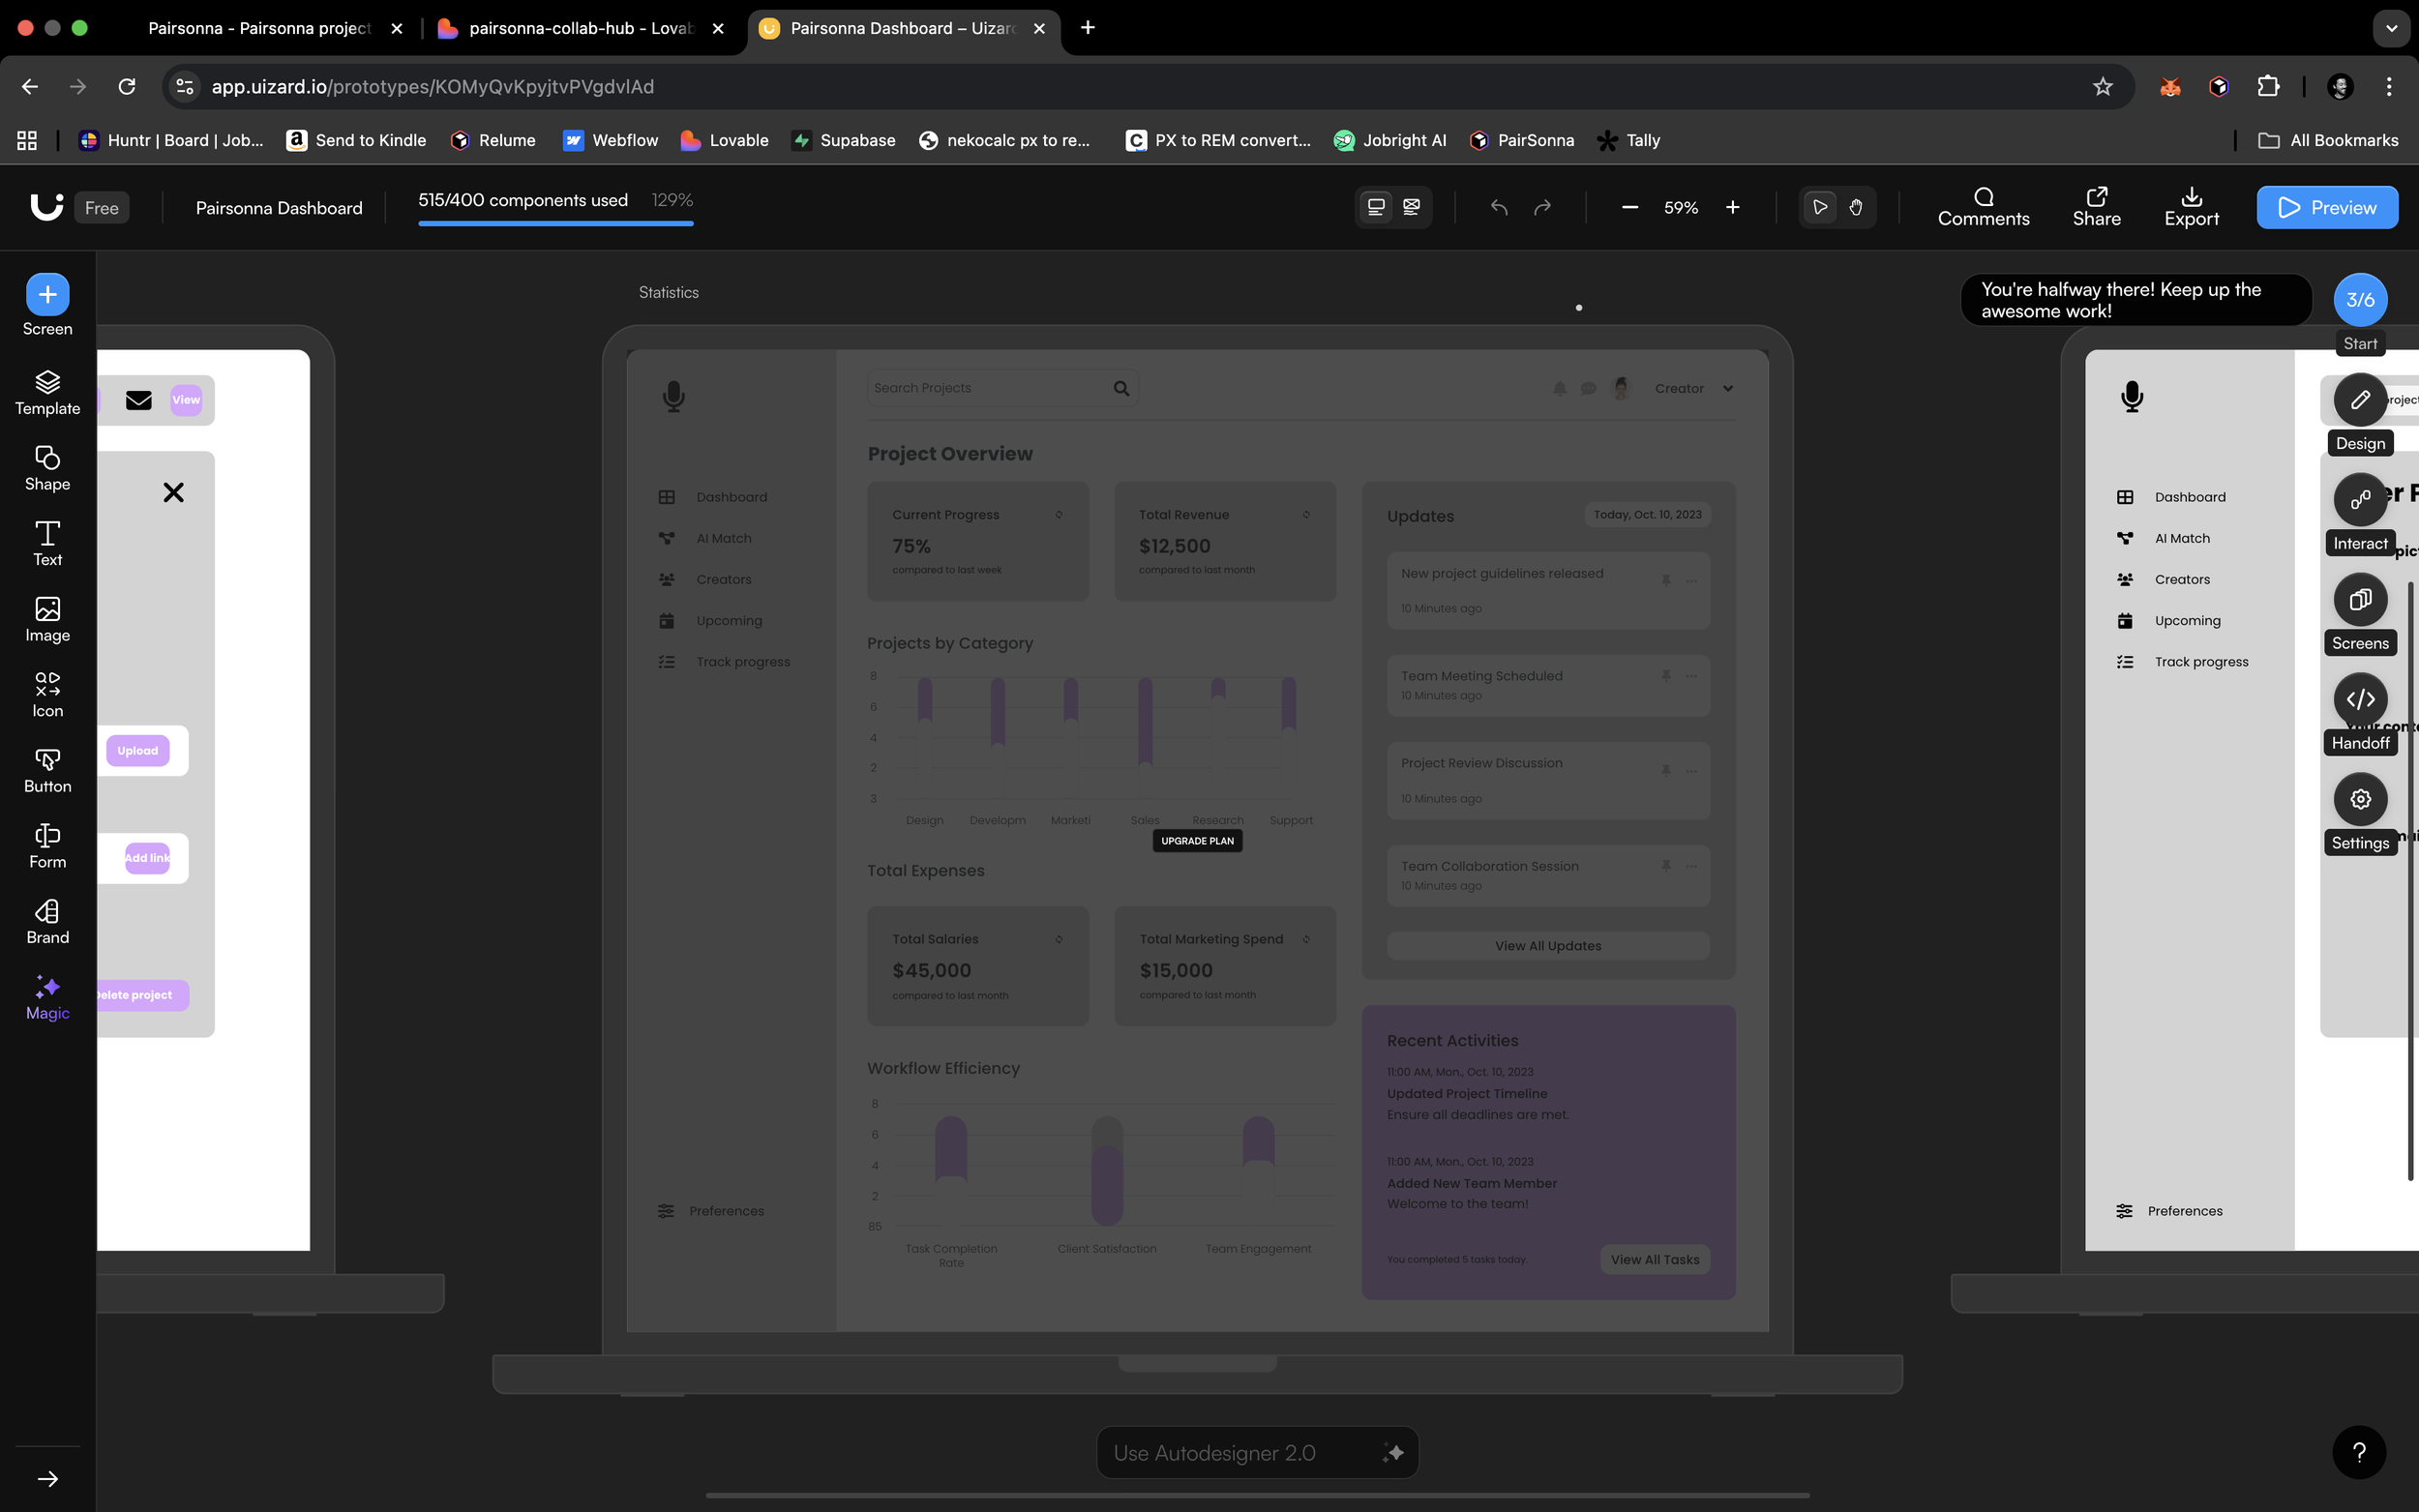The width and height of the screenshot is (2419, 1512).
Task: Switch to select pointer mode
Action: pyautogui.click(x=1820, y=207)
